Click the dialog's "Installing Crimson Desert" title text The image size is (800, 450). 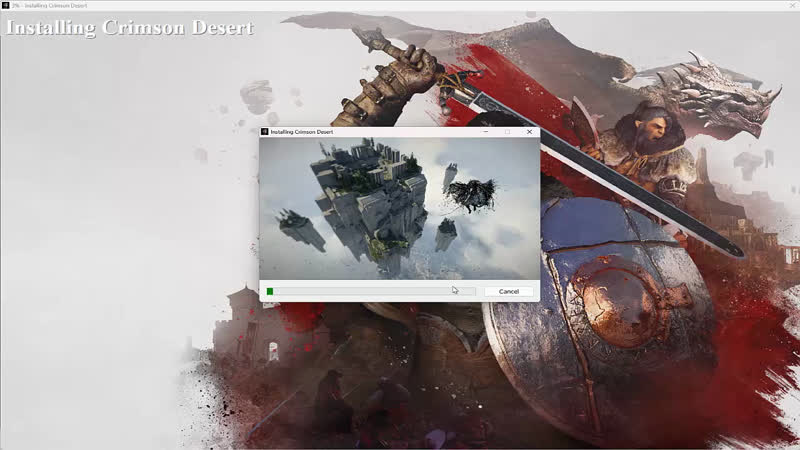pos(302,132)
